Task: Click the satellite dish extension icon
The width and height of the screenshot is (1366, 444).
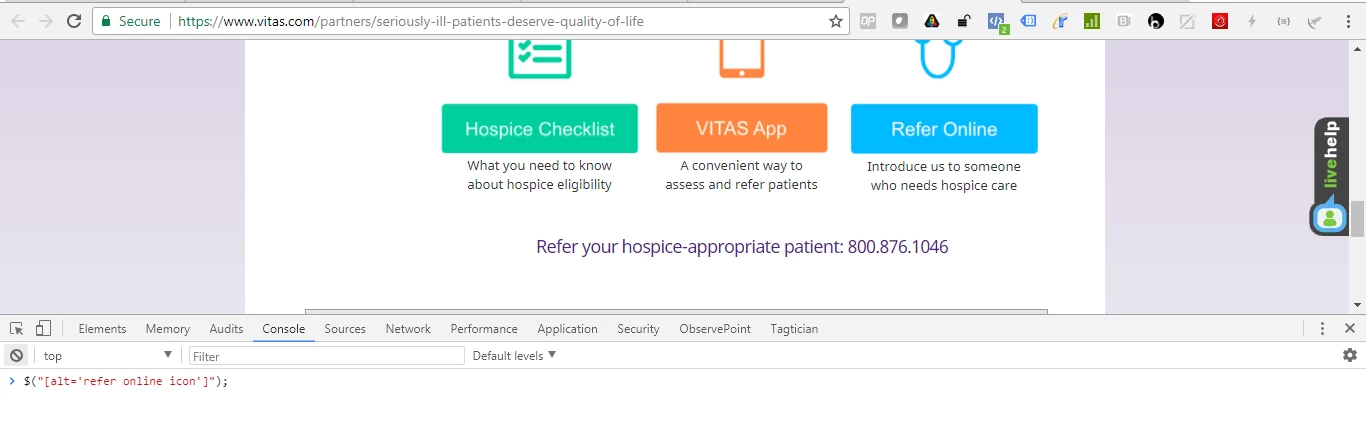Action: click(1315, 20)
